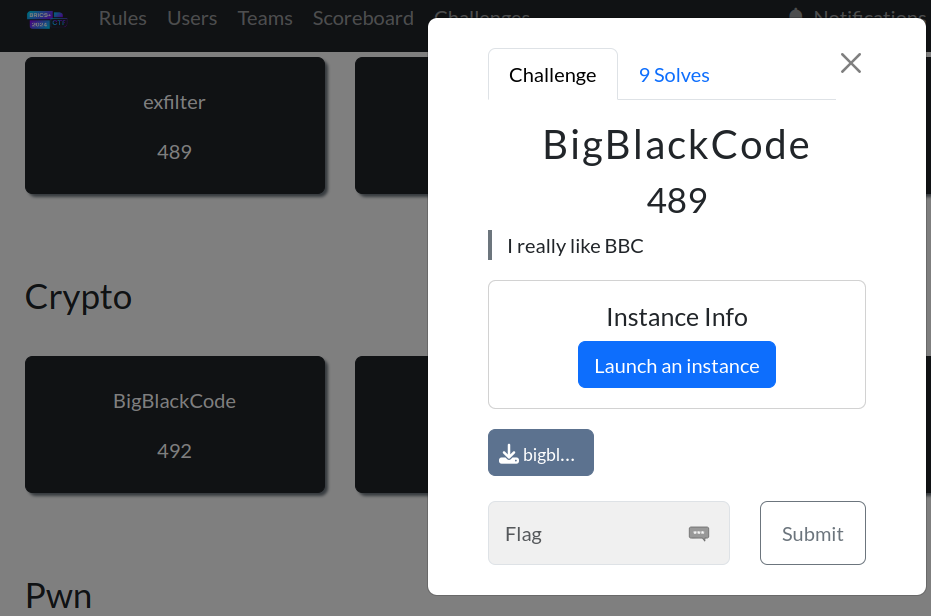931x616 pixels.
Task: Close the challenge dialog with the X
Action: click(850, 63)
